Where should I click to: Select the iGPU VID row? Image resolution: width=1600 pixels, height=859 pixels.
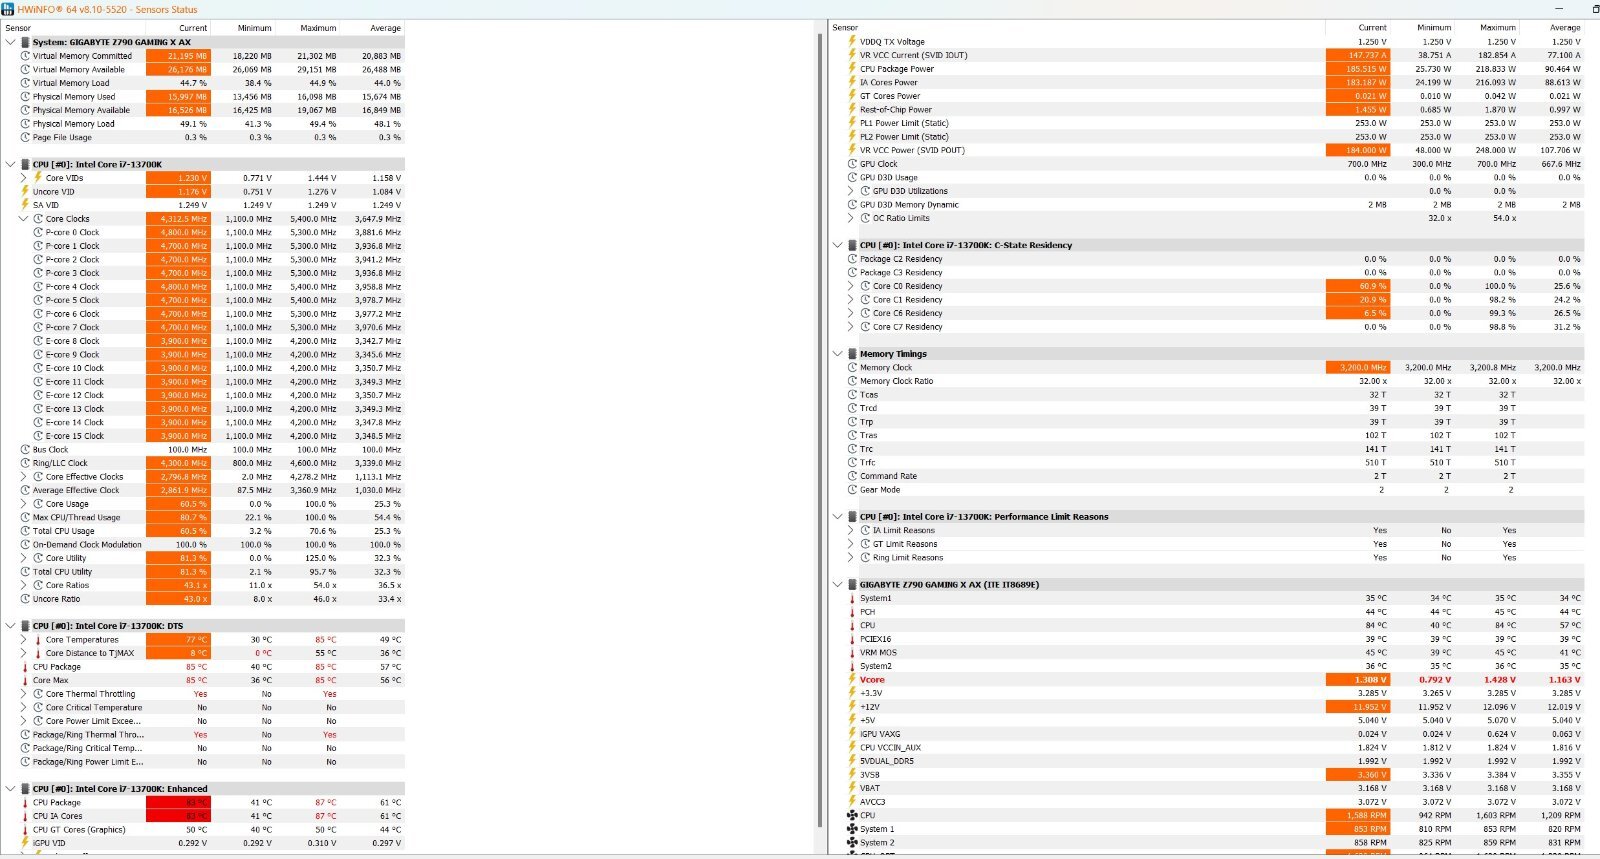203,843
